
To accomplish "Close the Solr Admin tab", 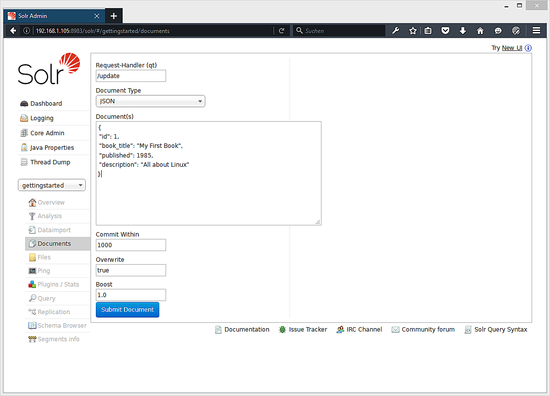I will pyautogui.click(x=97, y=16).
